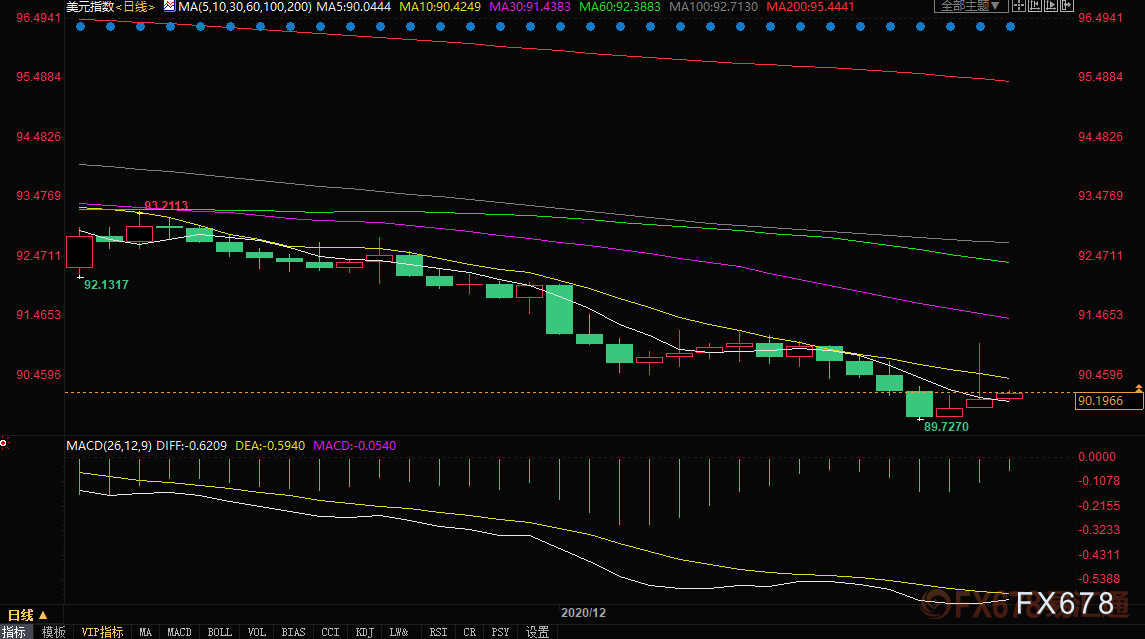
Task: Switch to the 模板 tab
Action: tap(53, 632)
